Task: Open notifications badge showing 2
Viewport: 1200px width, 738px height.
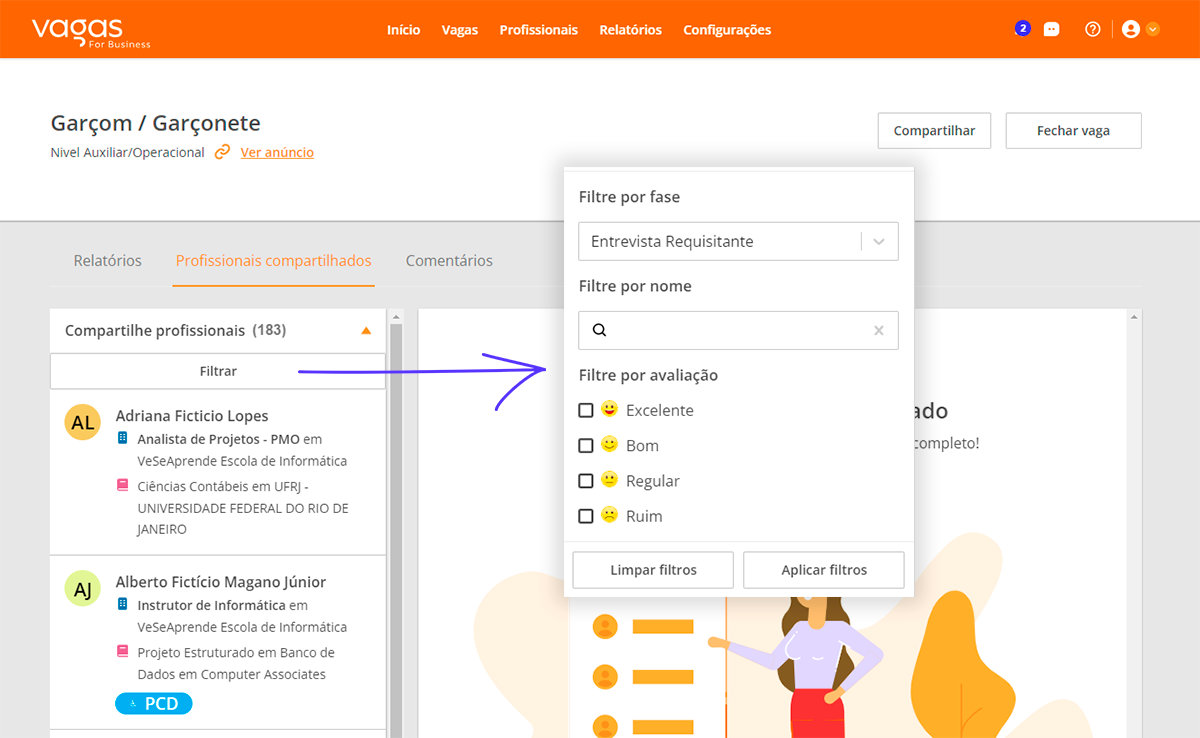Action: [x=1022, y=28]
